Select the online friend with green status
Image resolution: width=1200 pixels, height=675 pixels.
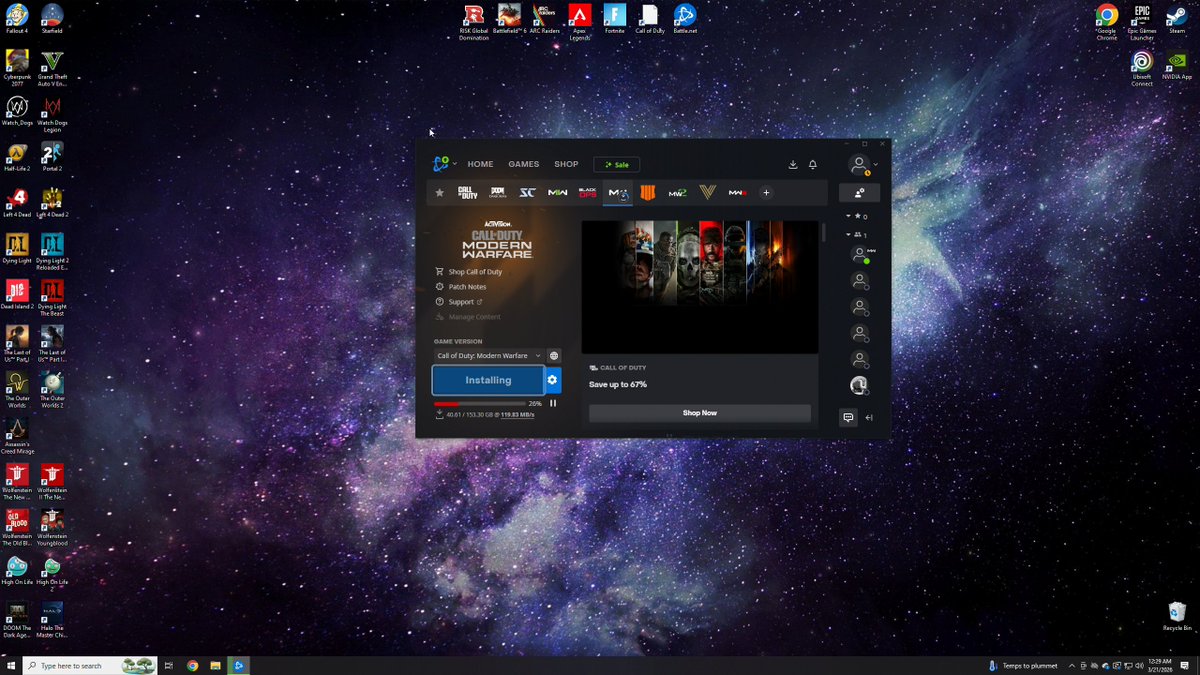(x=860, y=255)
